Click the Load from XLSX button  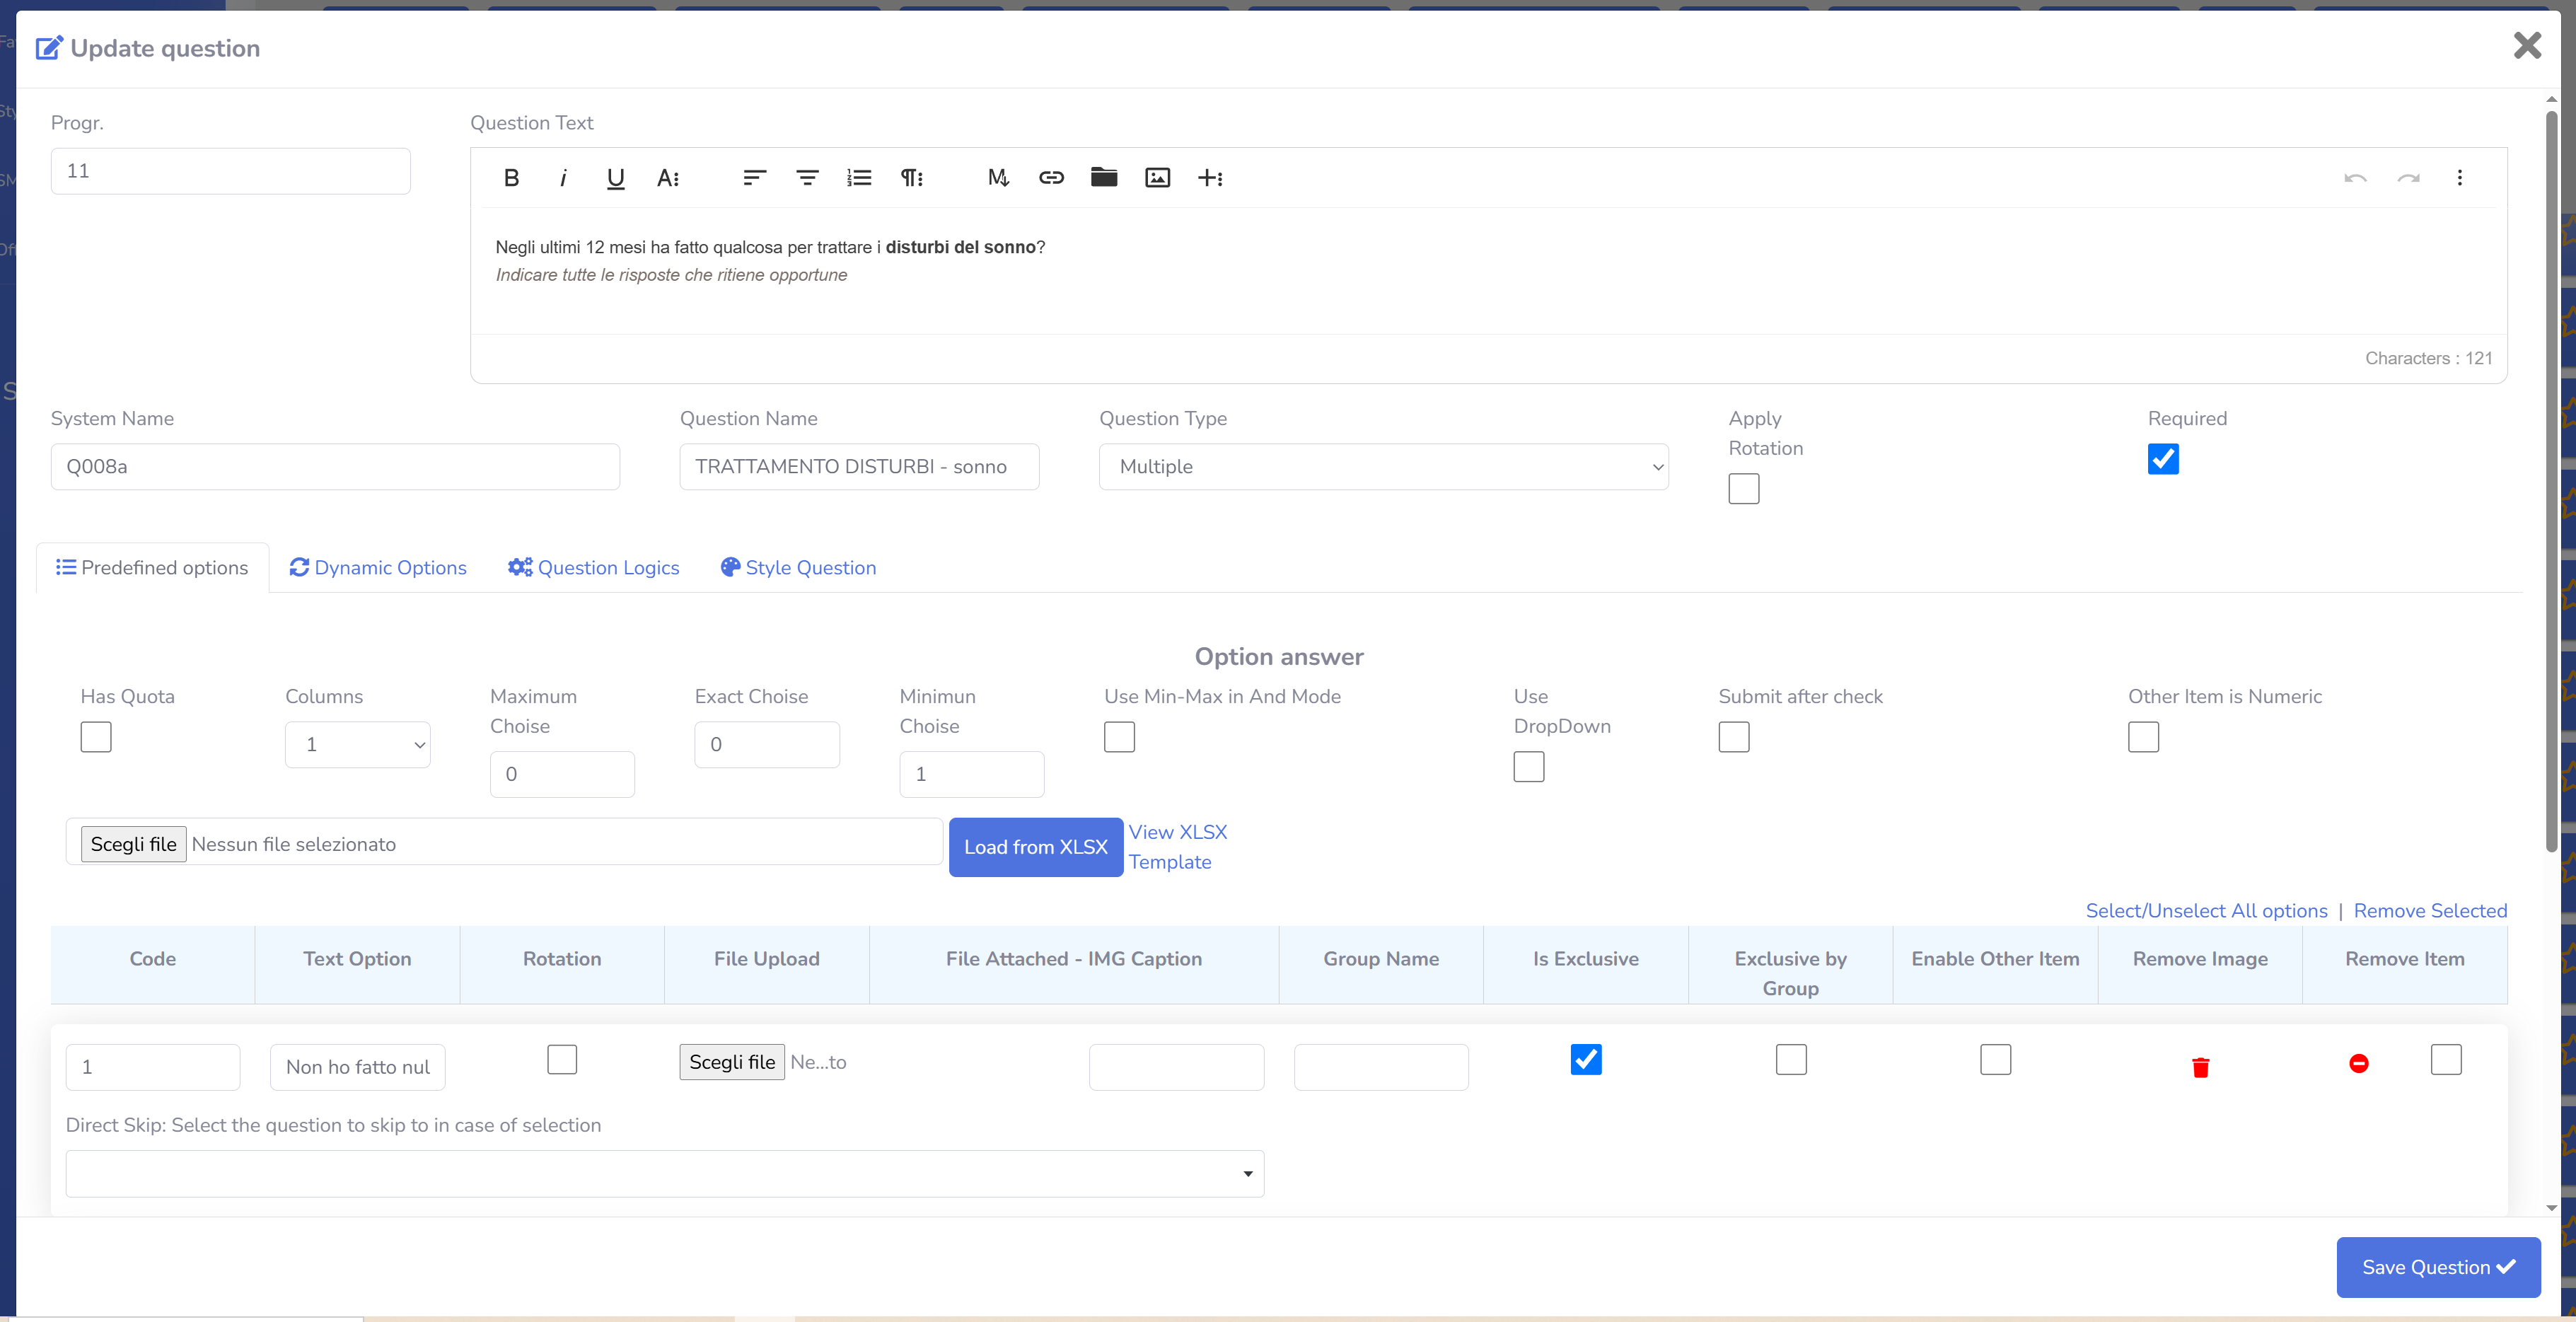click(1035, 847)
